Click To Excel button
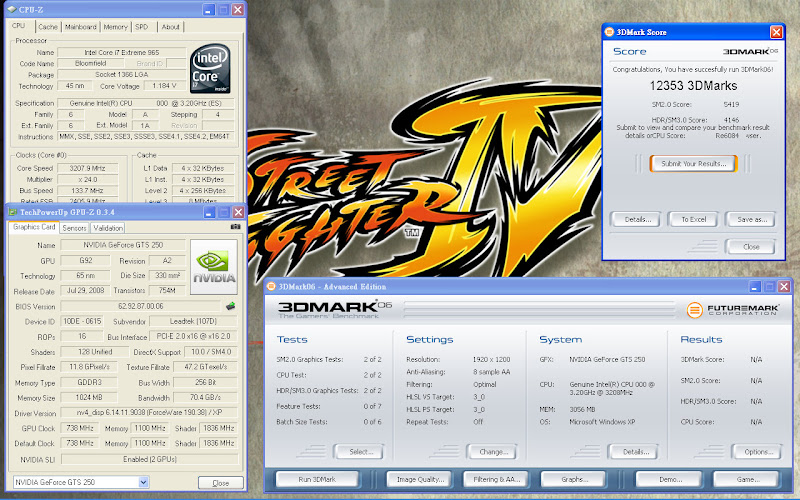 pos(693,219)
